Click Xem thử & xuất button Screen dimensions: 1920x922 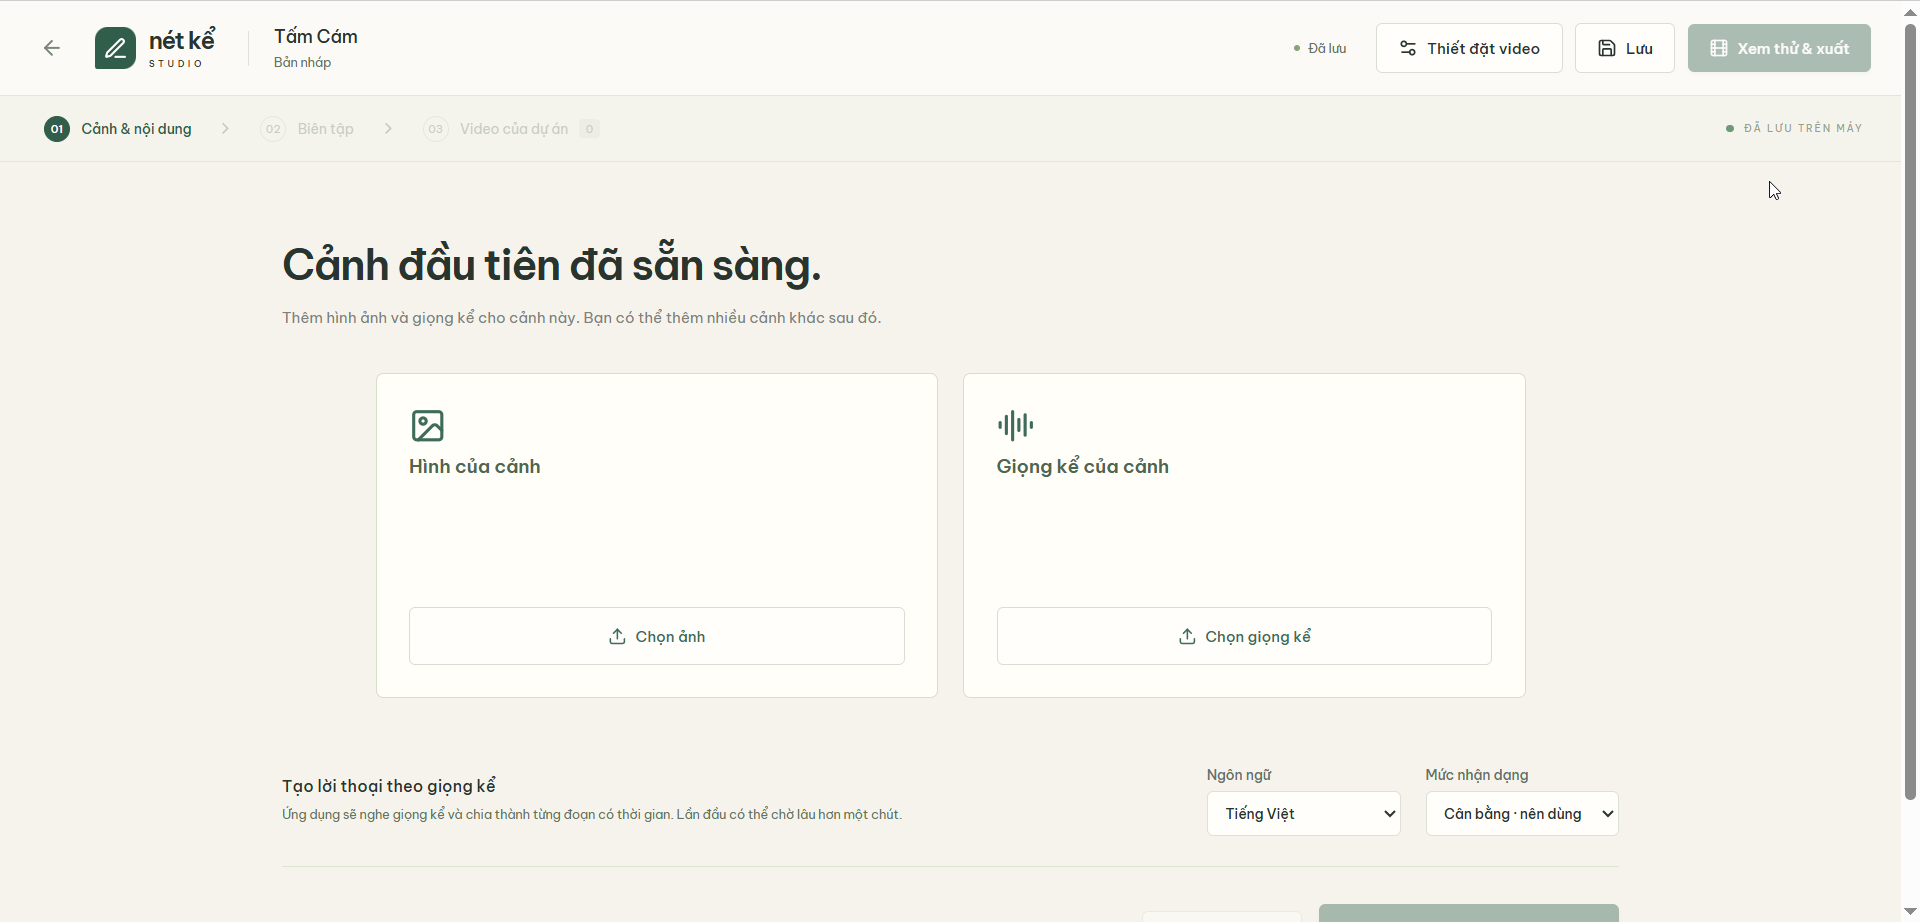(1779, 48)
